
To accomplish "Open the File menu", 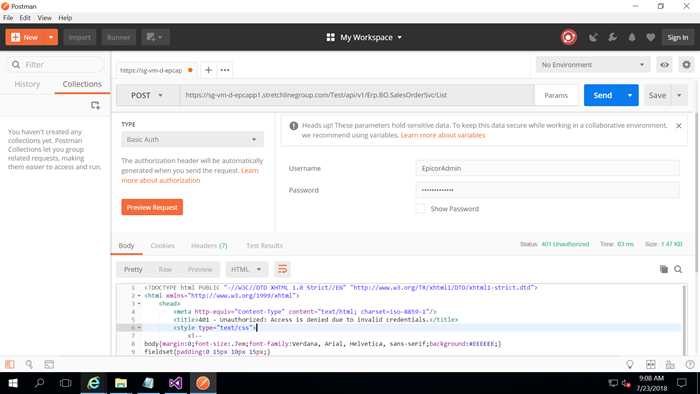I will 8,18.
